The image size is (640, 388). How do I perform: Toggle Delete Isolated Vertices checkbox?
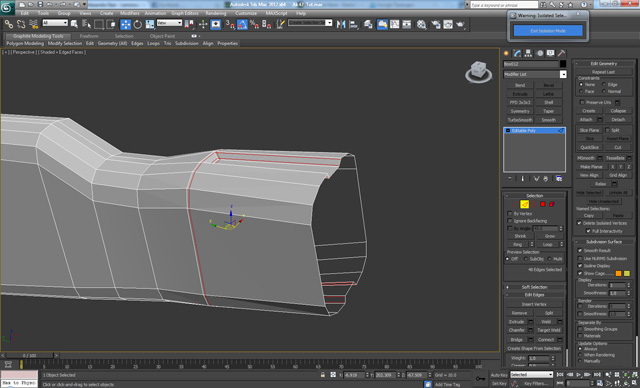tap(579, 223)
